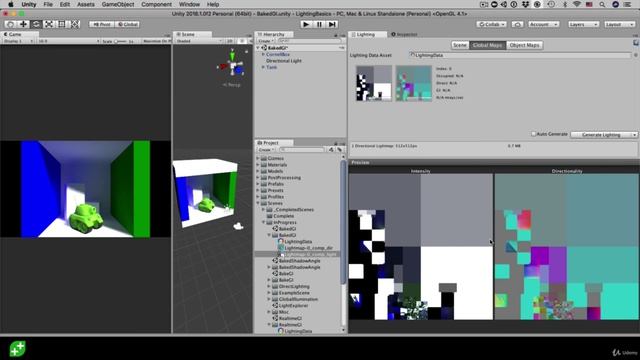
Task: Toggle scene lighting in Scene view
Action: (x=242, y=41)
